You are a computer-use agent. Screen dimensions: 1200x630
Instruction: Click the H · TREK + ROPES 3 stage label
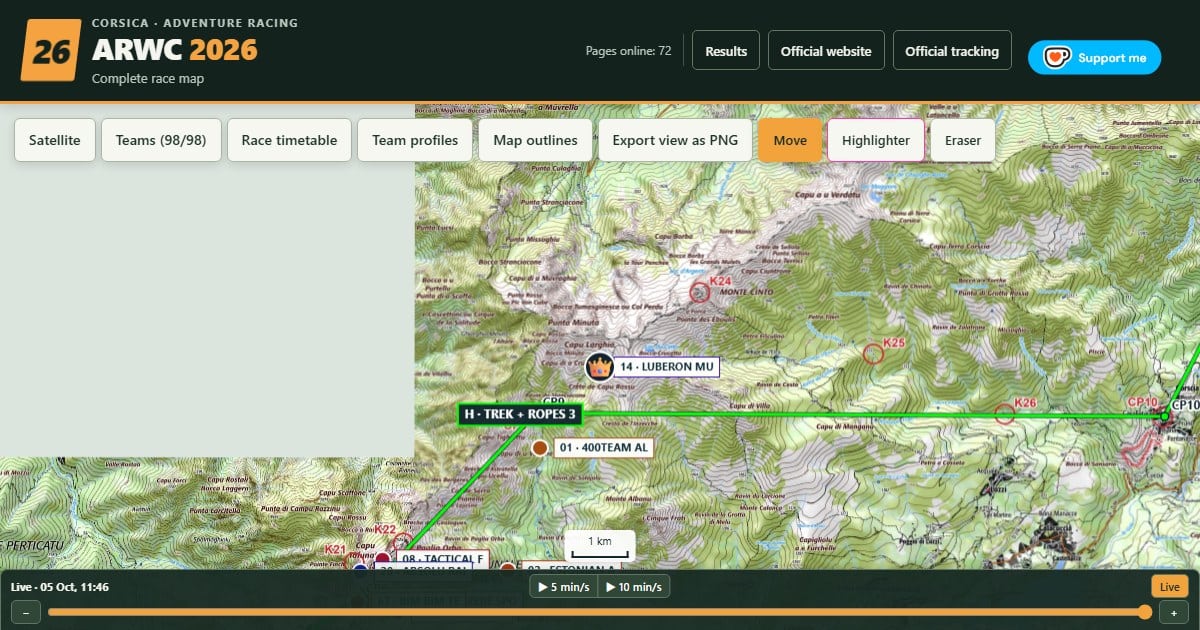520,414
